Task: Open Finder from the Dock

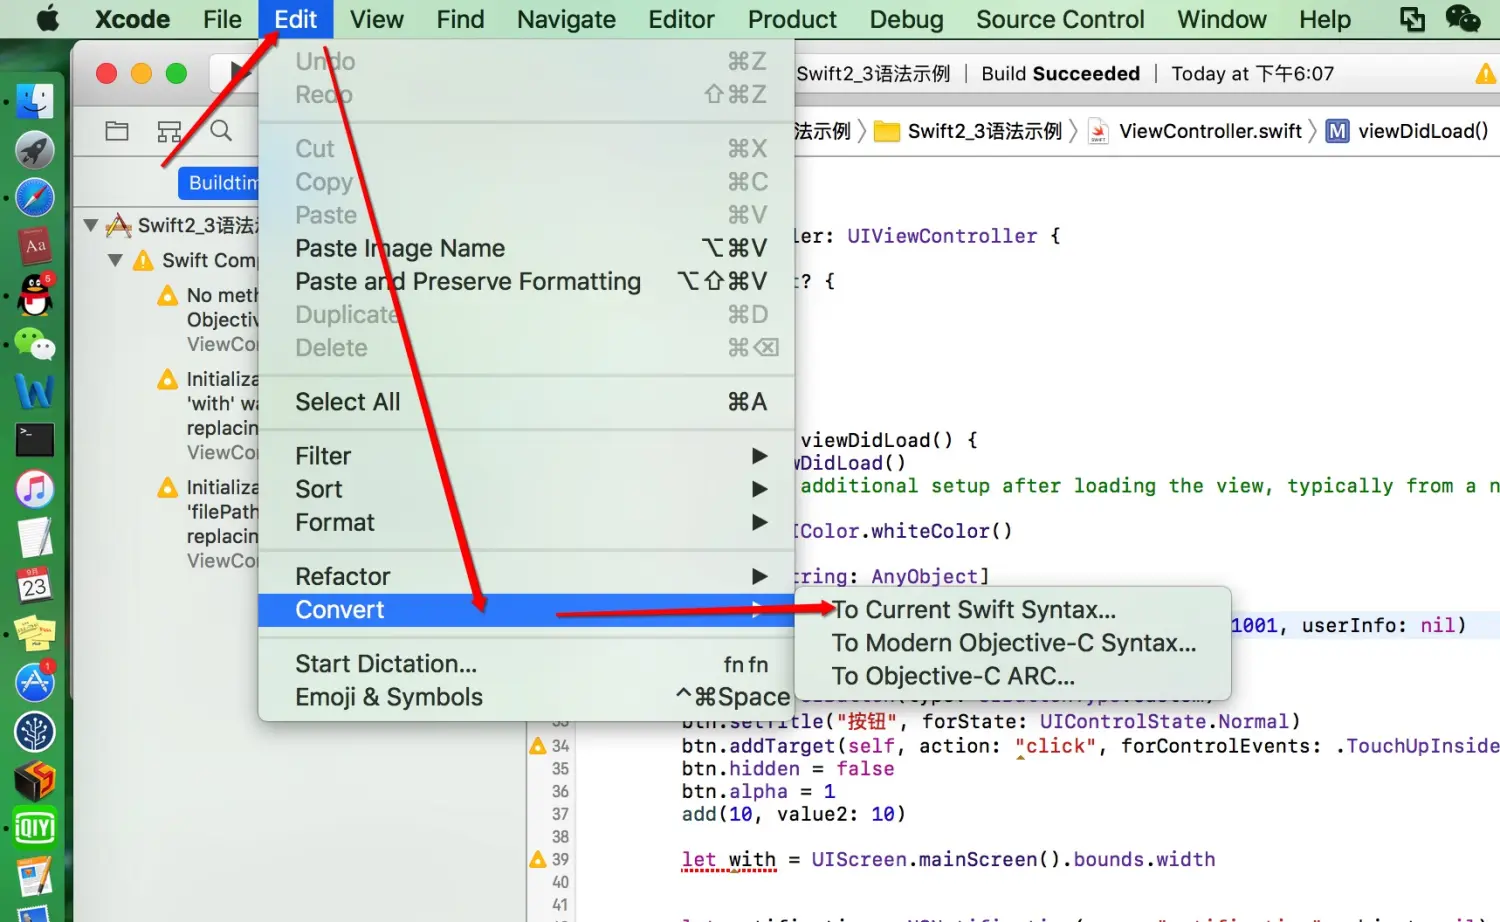Action: [35, 101]
